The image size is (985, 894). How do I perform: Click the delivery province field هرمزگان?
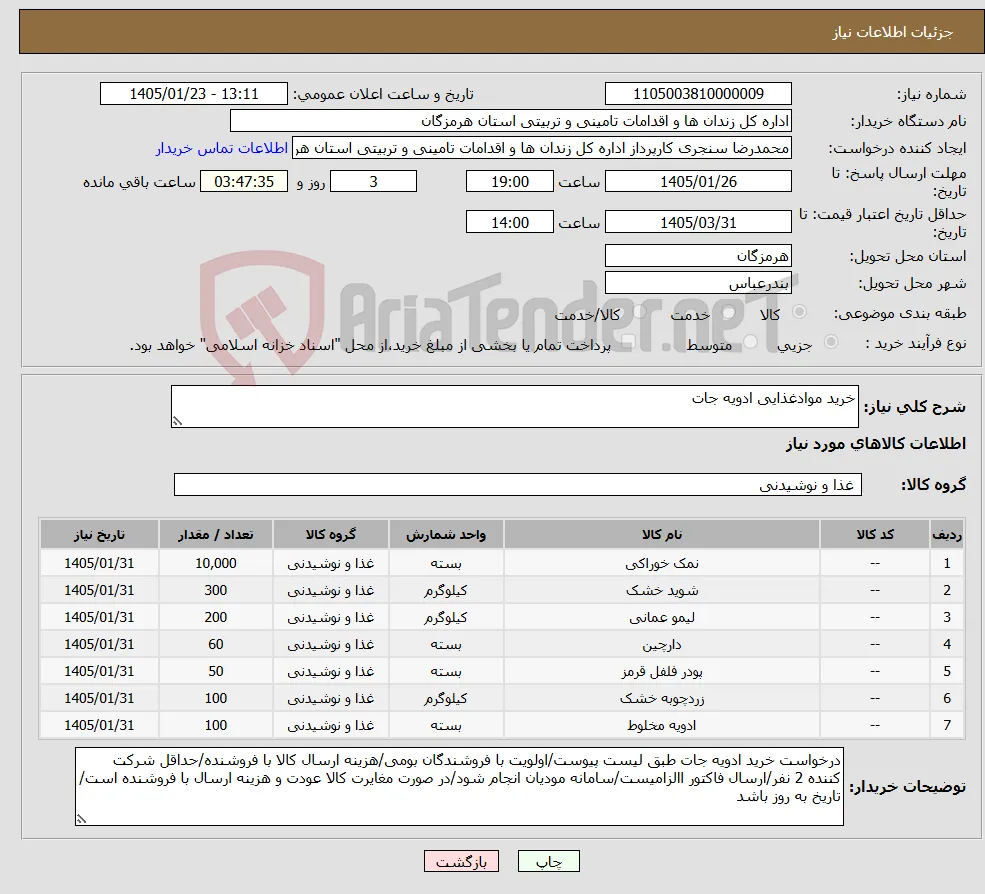click(x=698, y=256)
